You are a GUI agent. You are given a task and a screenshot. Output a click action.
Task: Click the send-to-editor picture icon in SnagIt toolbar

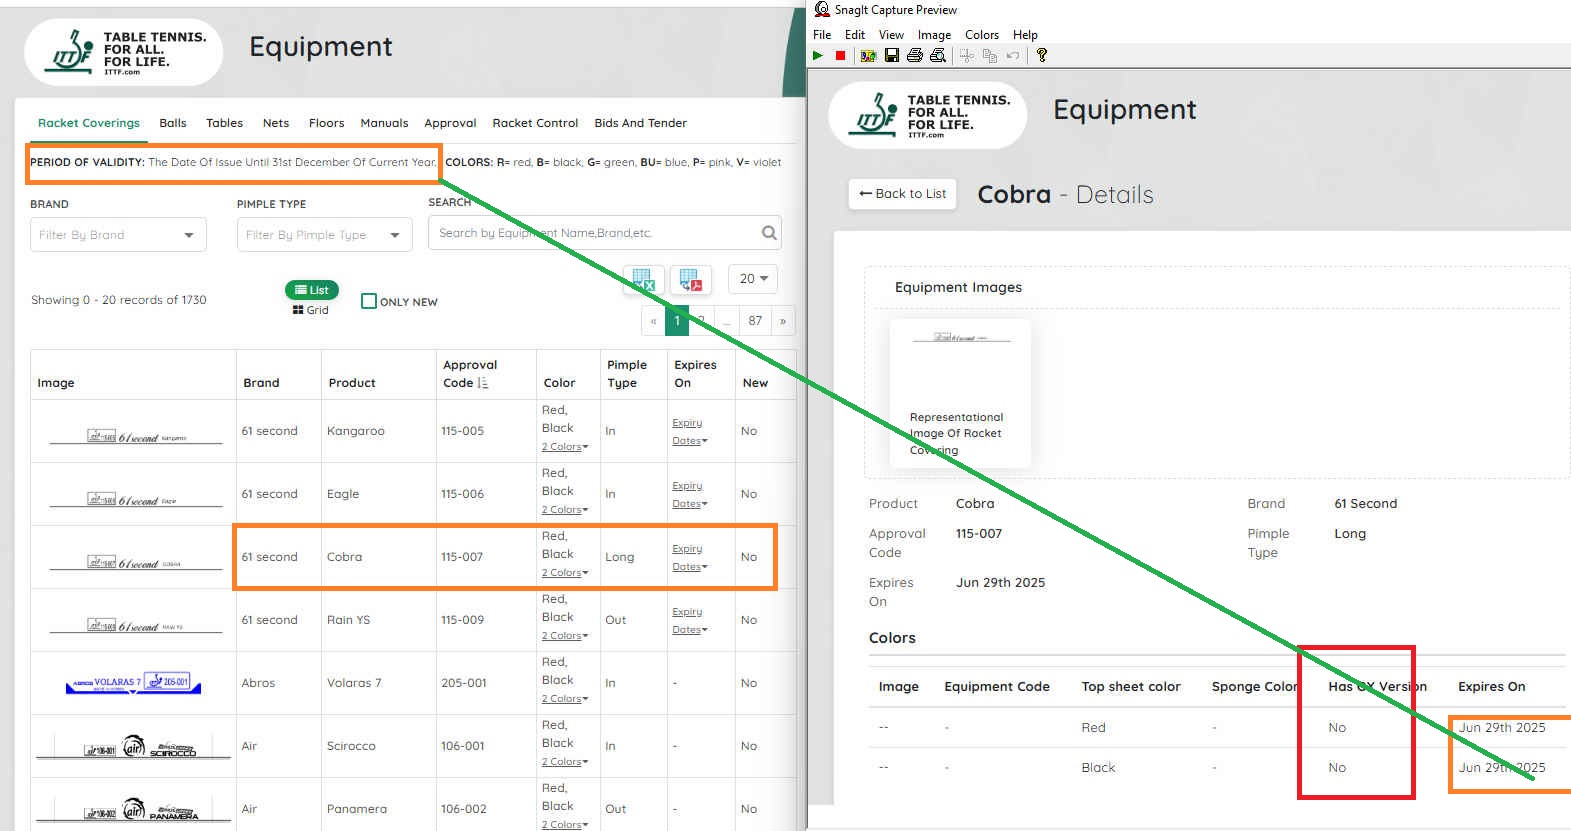point(868,56)
